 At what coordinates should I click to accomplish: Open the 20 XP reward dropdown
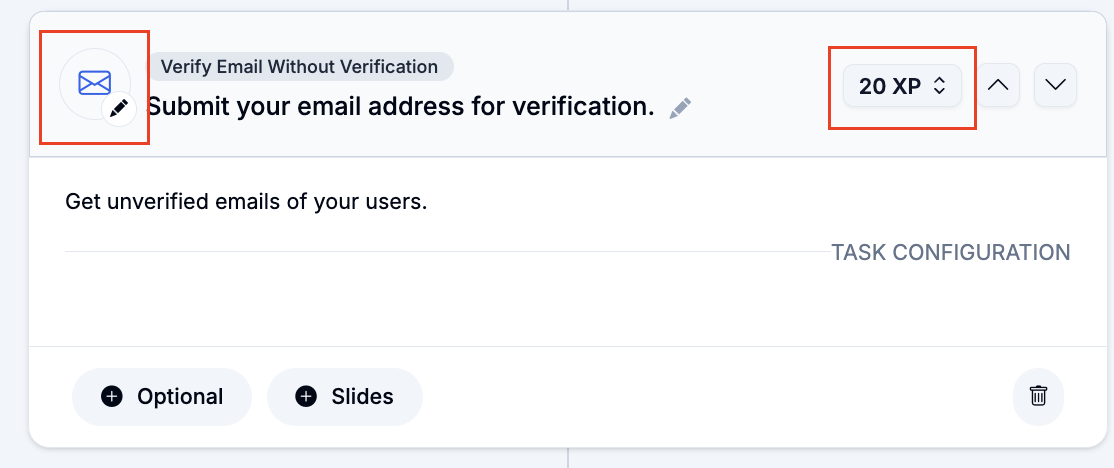click(x=902, y=86)
